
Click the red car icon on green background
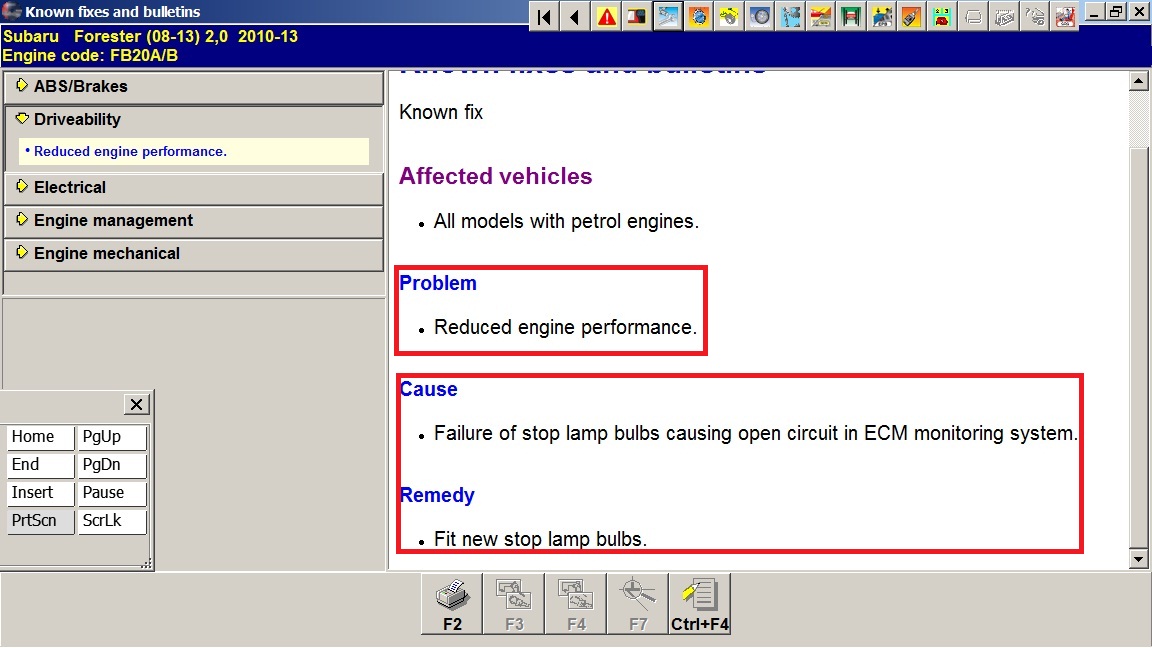942,16
